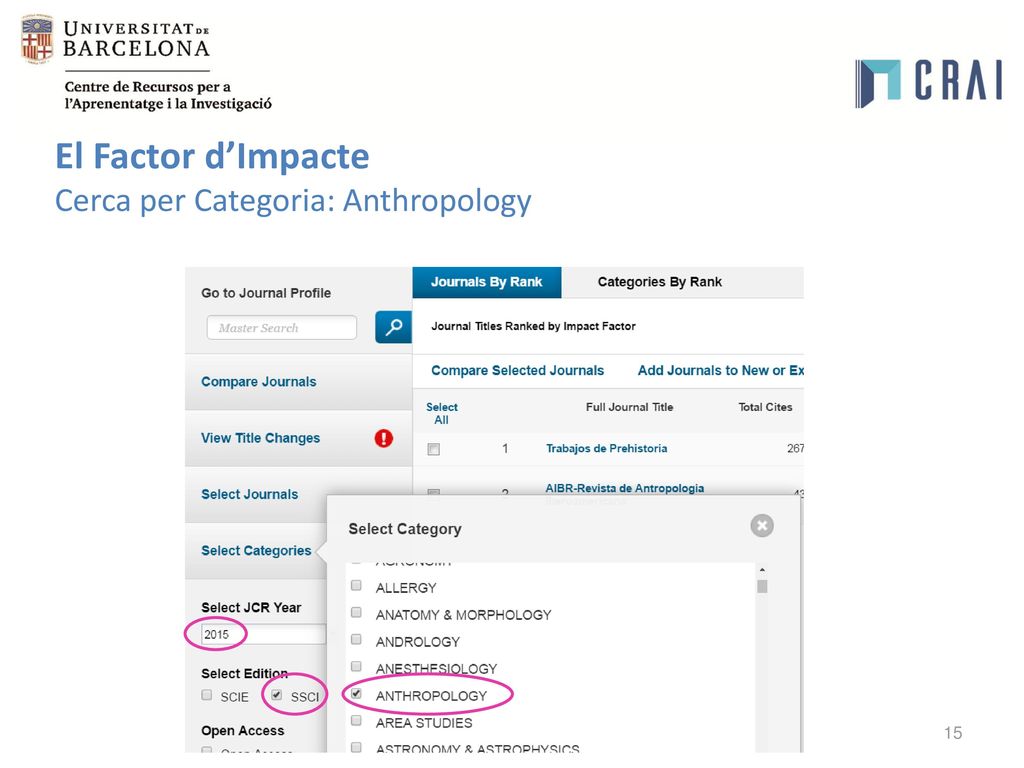Check the AREA STUDIES category
This screenshot has width=1024, height=768.
(356, 720)
